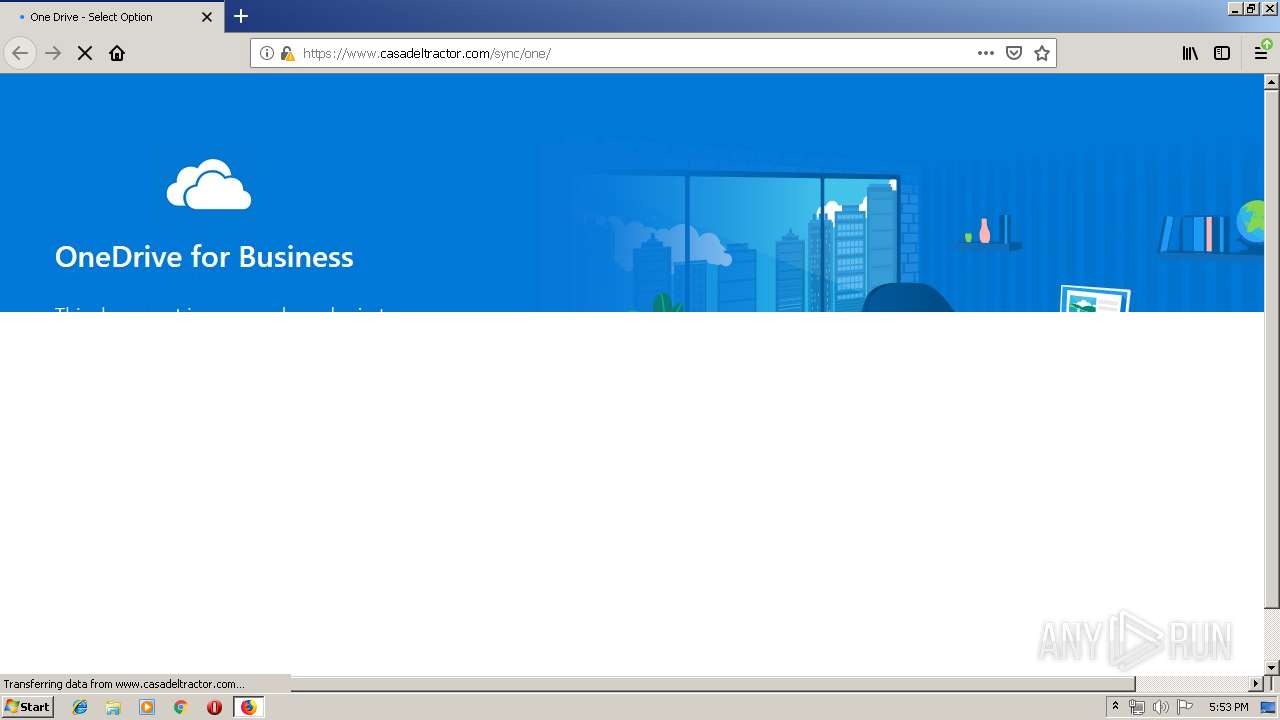The height and width of the screenshot is (720, 1280).
Task: Click the casadeltractor.com URL address field
Action: pyautogui.click(x=635, y=53)
